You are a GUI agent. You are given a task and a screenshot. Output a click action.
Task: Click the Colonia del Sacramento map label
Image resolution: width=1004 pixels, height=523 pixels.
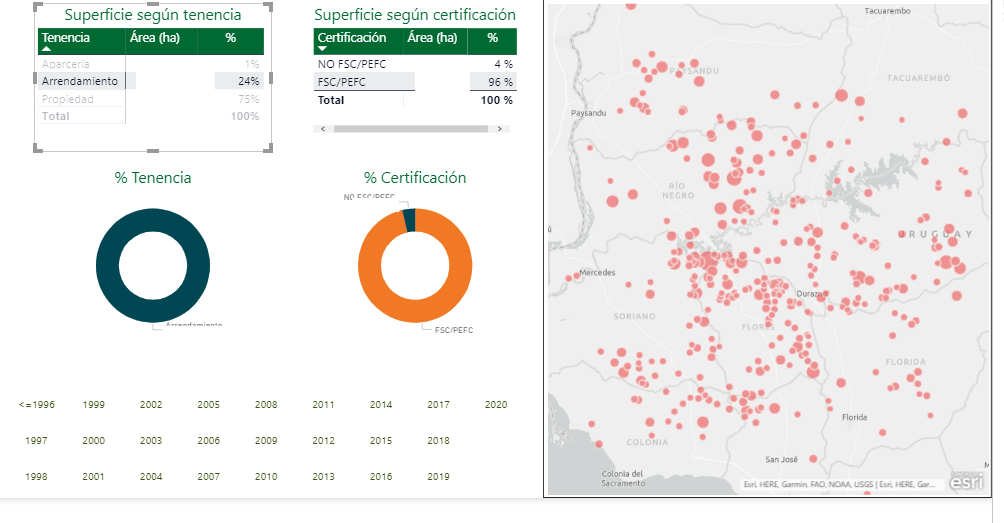pyautogui.click(x=622, y=479)
